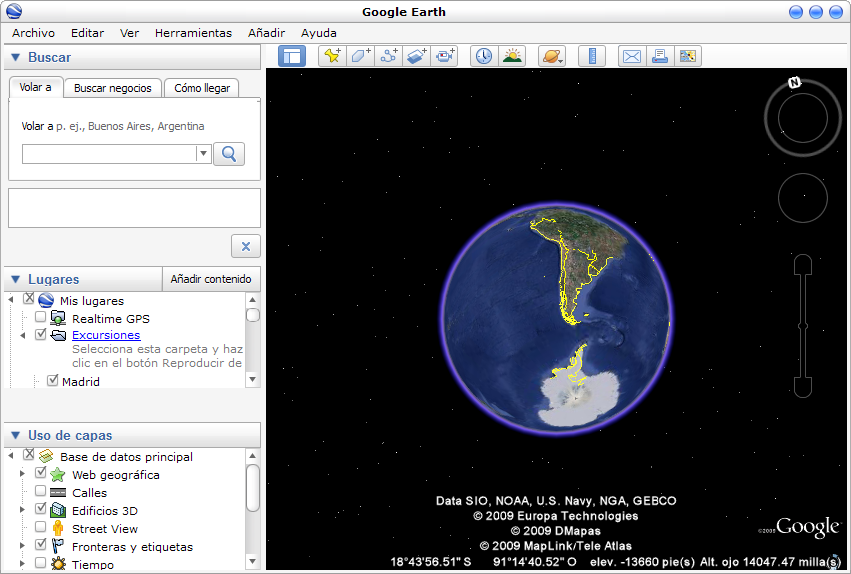Screen dimensions: 851x574
Task: Click the add placemark pin icon
Action: (332, 56)
